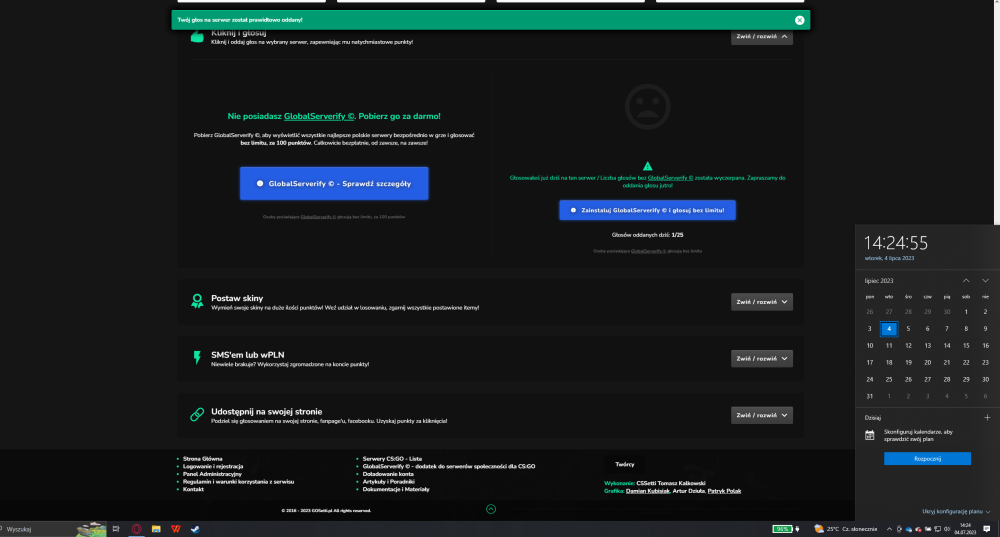The height and width of the screenshot is (537, 1000).
Task: Open the notification center icon
Action: 987,529
